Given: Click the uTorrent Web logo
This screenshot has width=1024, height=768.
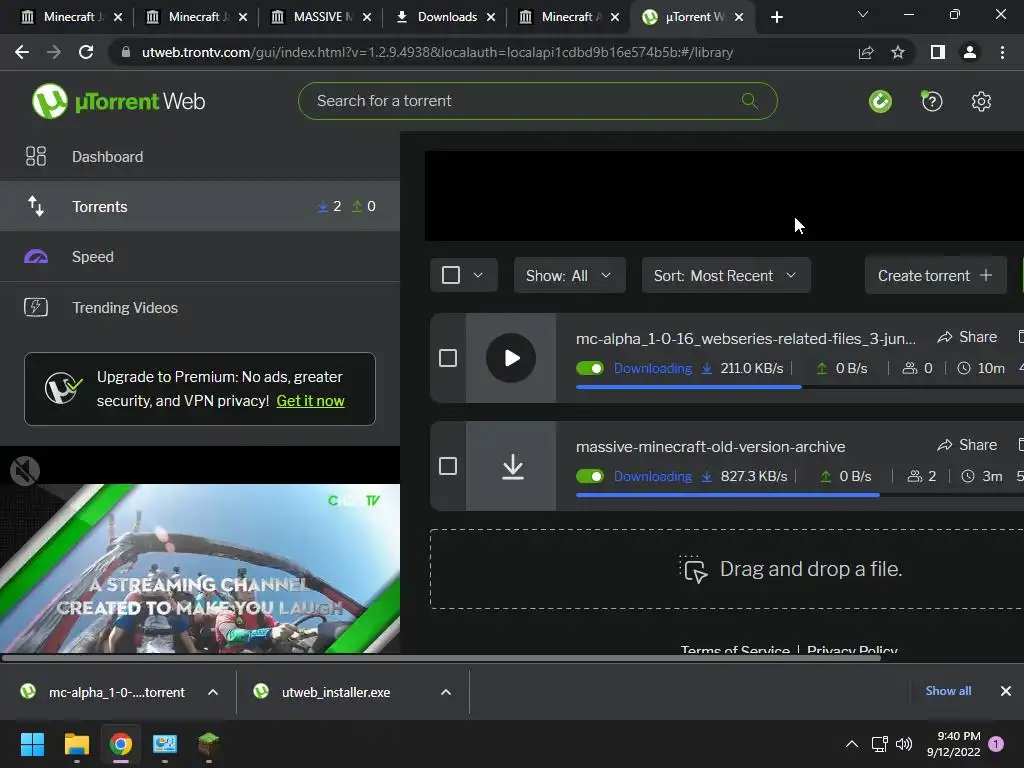Looking at the screenshot, I should click(x=119, y=101).
